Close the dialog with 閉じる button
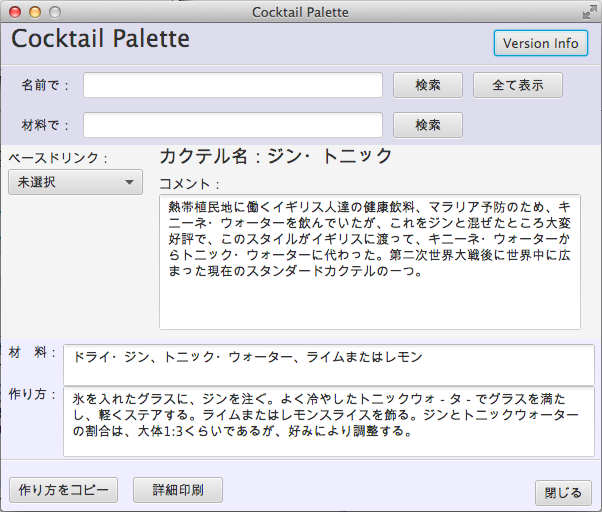Viewport: 602px width, 512px height. [562, 492]
